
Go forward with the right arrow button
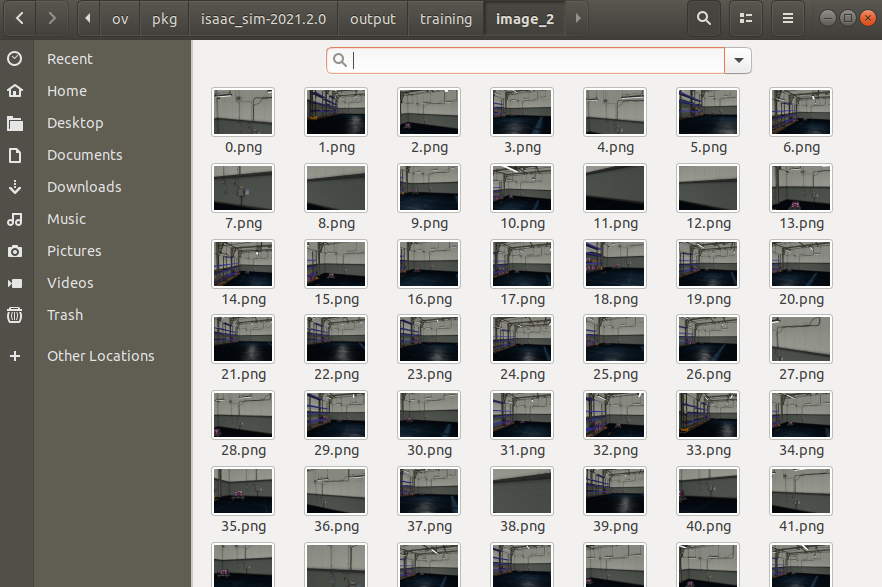click(x=52, y=19)
